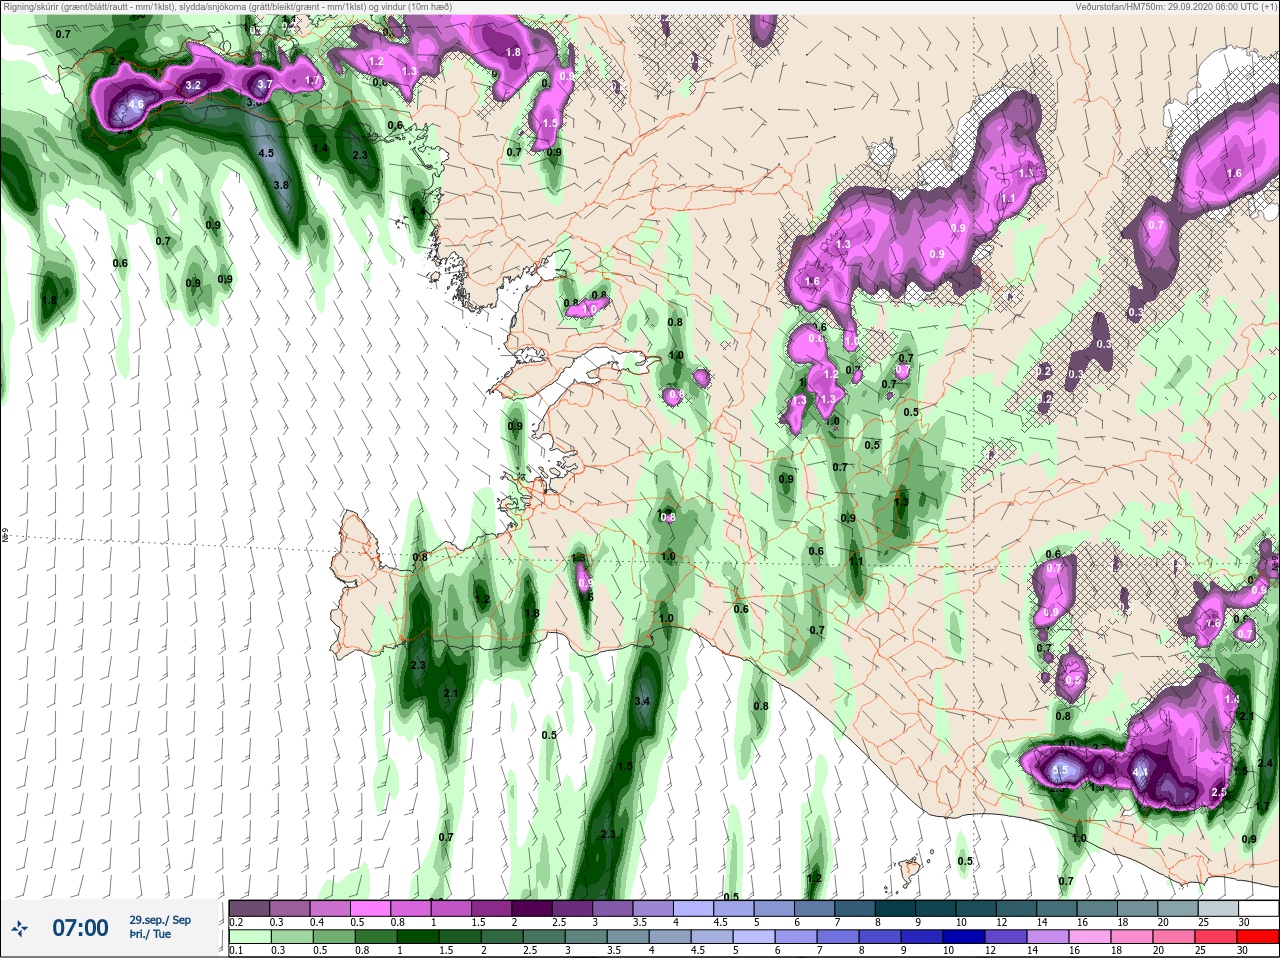Click the 4.5 rain value on the map
This screenshot has width=1280, height=958.
pyautogui.click(x=266, y=154)
